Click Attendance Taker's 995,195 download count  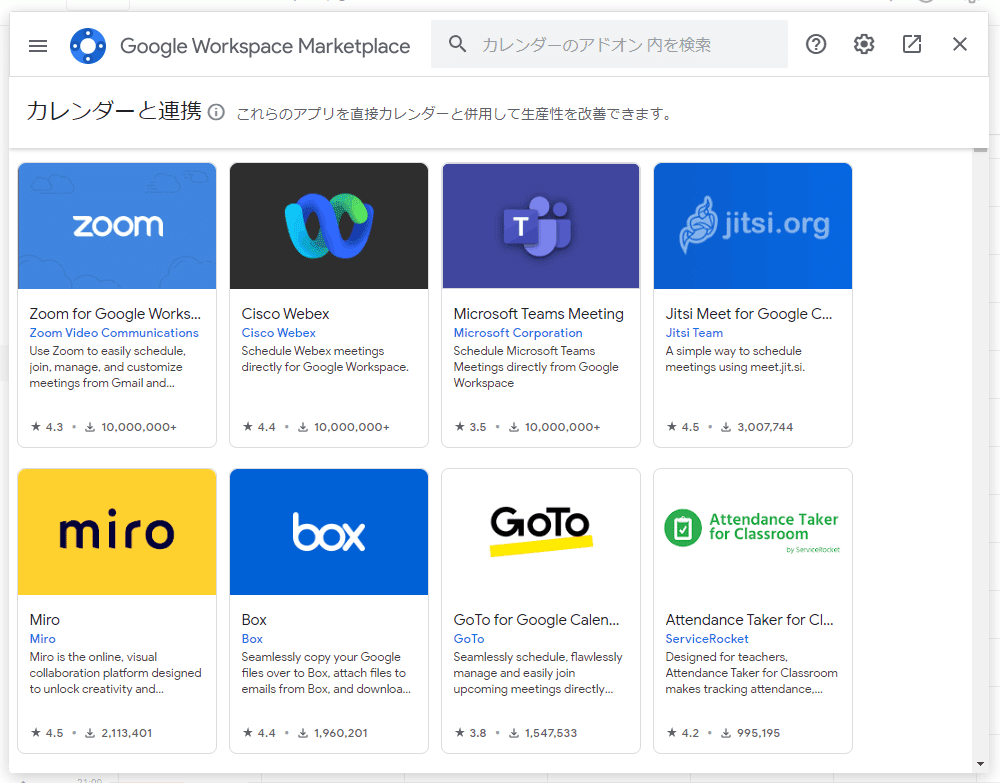tap(751, 733)
